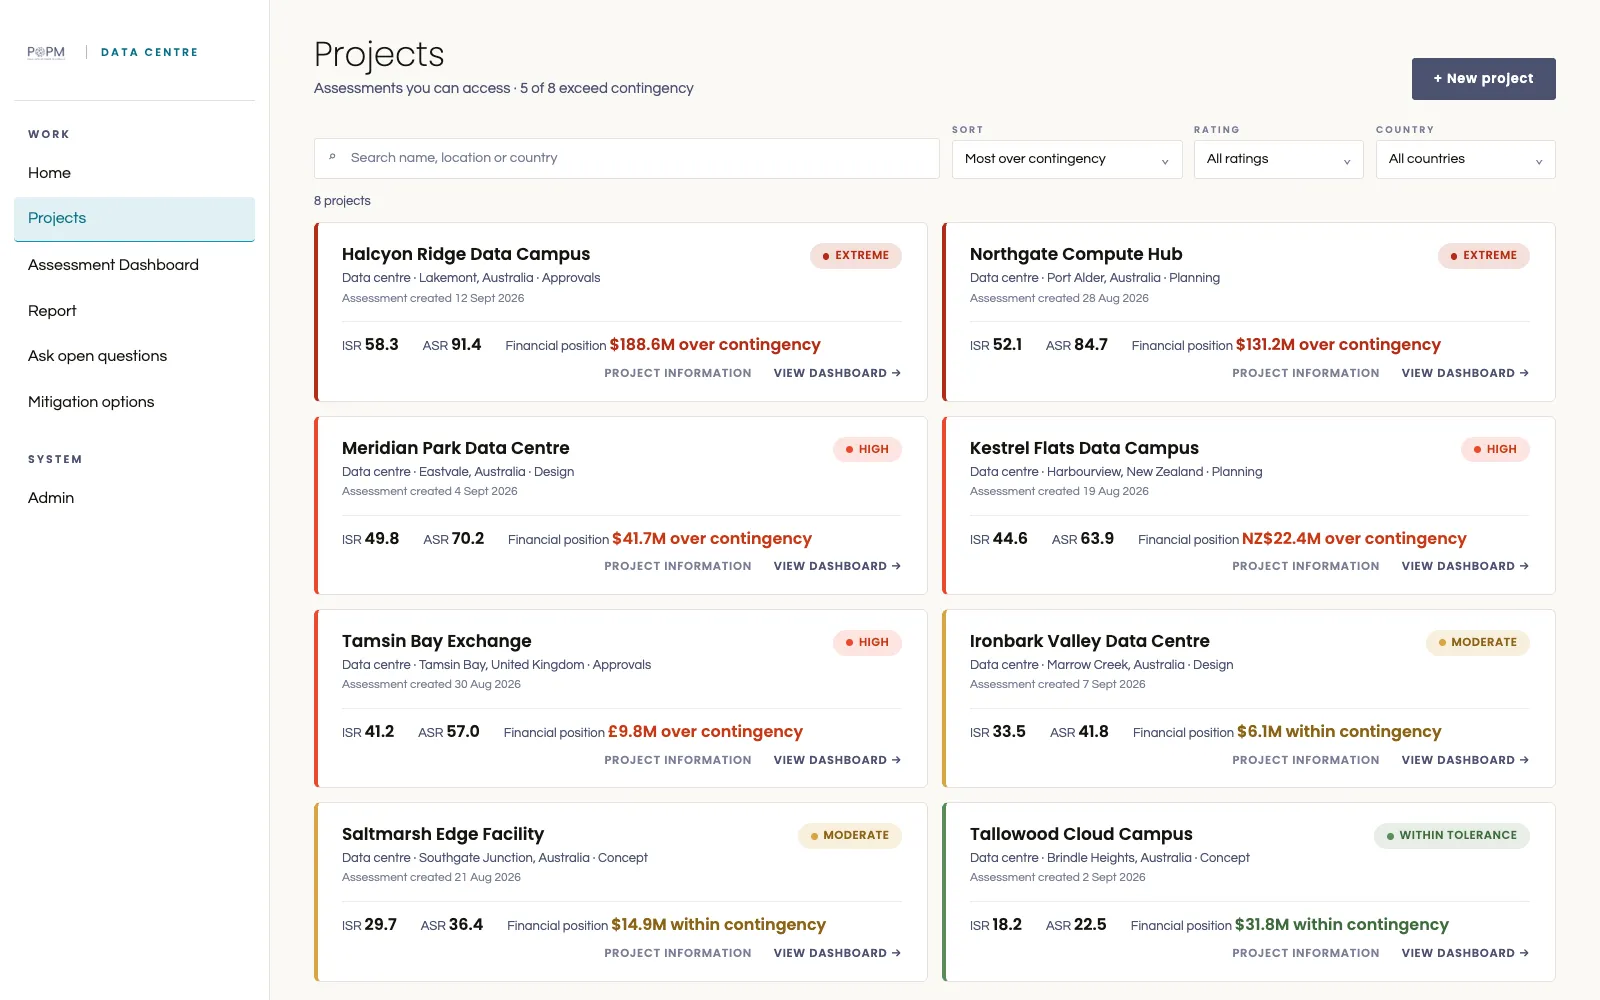Open the Sort dropdown 'Most over contingency'
Screen dimensions: 1600x1000
pos(1067,159)
